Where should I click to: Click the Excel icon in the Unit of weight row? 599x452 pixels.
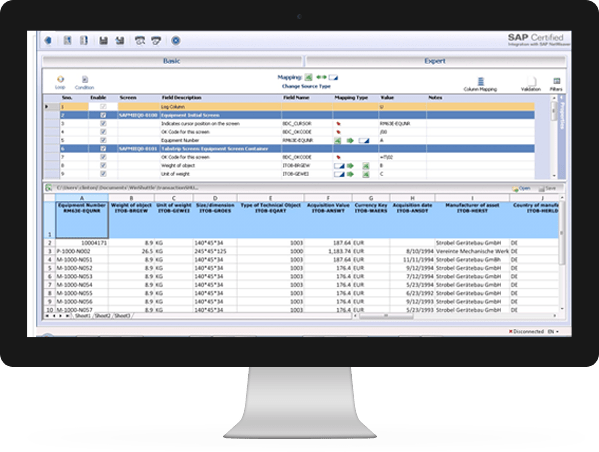coord(366,174)
